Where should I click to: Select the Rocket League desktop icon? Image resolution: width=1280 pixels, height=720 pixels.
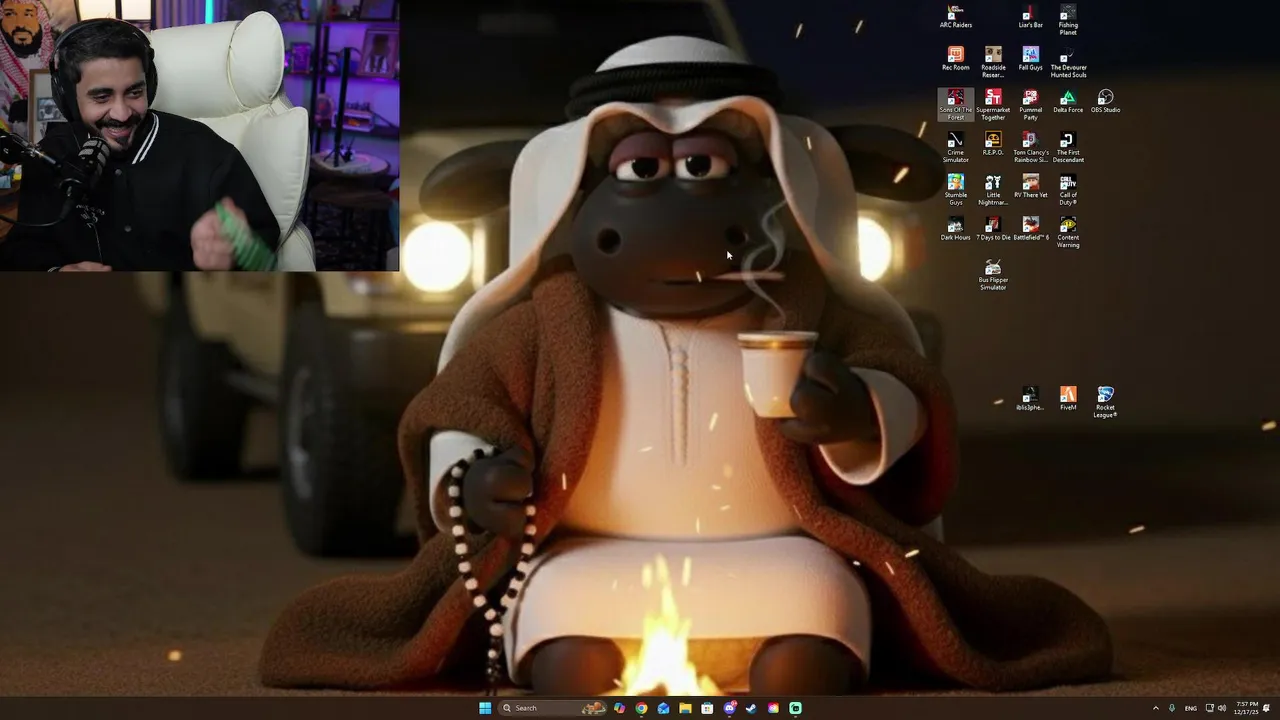click(x=1105, y=402)
